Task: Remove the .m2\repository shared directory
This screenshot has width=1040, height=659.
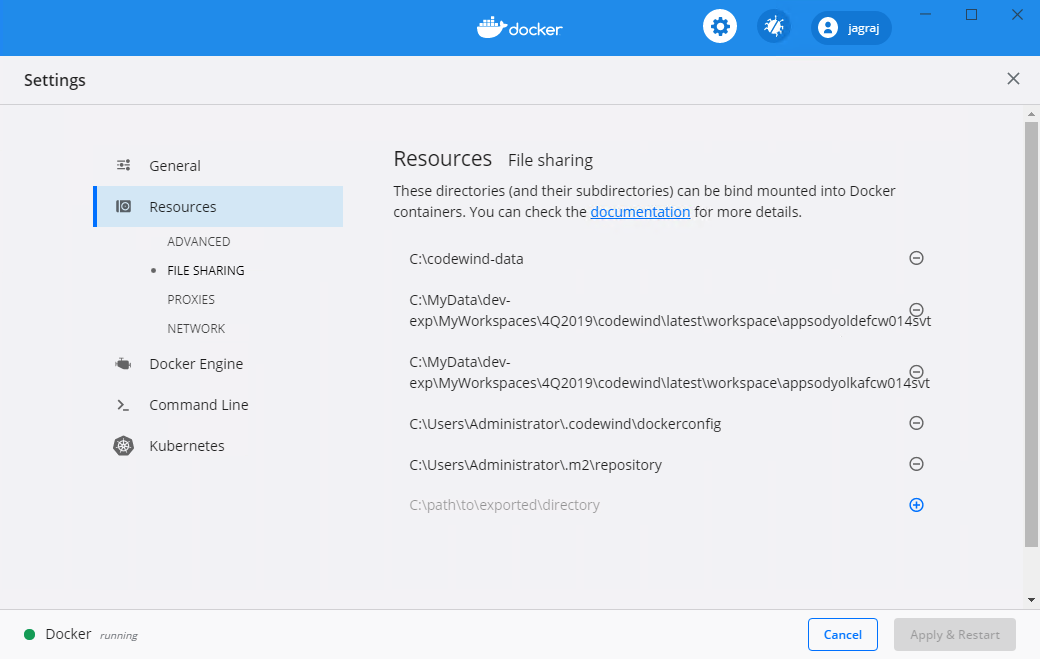Action: 916,463
